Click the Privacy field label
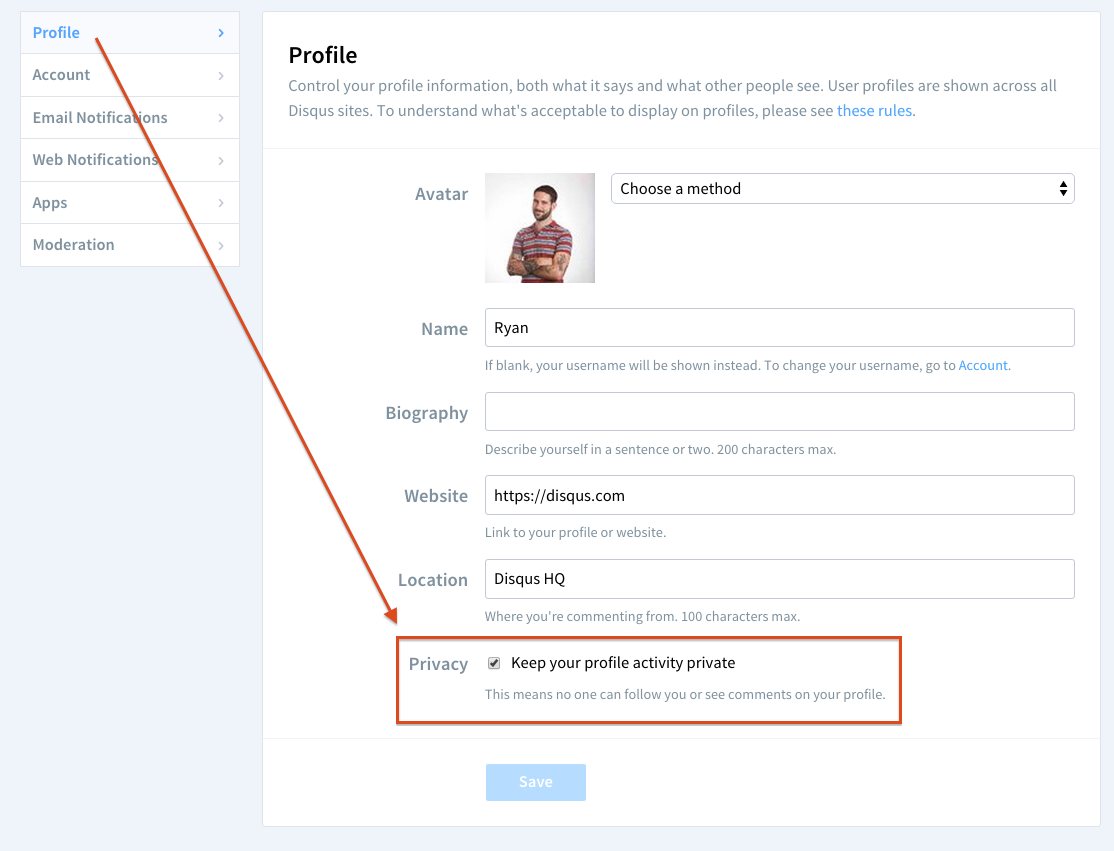 [438, 664]
